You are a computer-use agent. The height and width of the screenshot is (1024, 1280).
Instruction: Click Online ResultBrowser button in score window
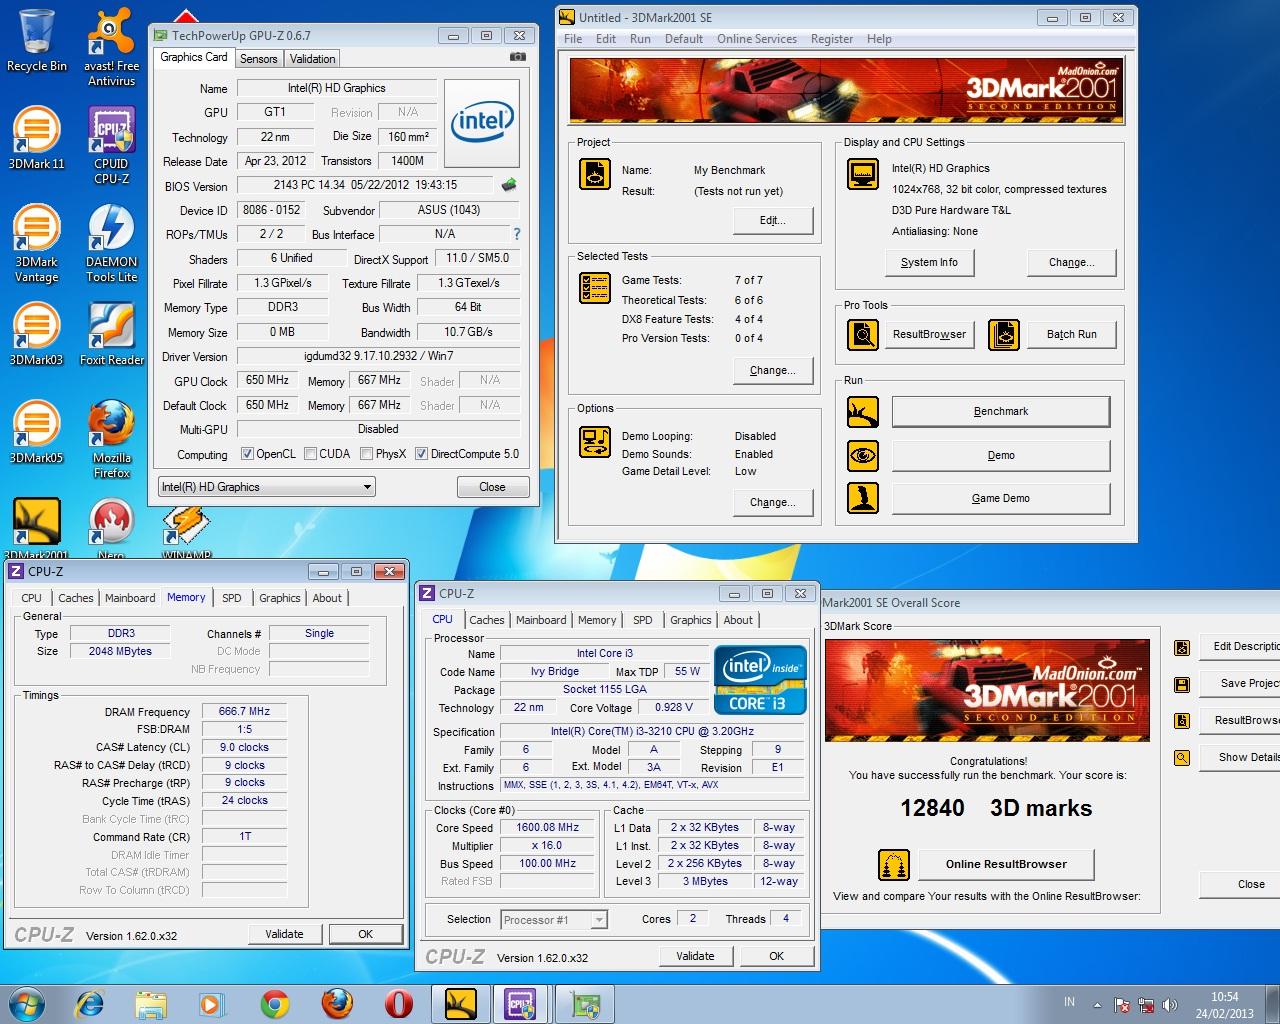pos(1006,864)
